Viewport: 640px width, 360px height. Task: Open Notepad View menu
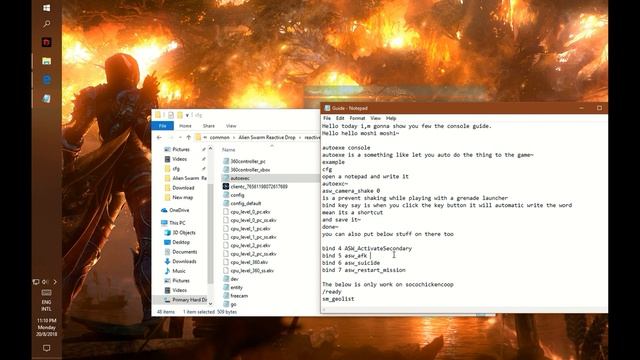(x=376, y=118)
